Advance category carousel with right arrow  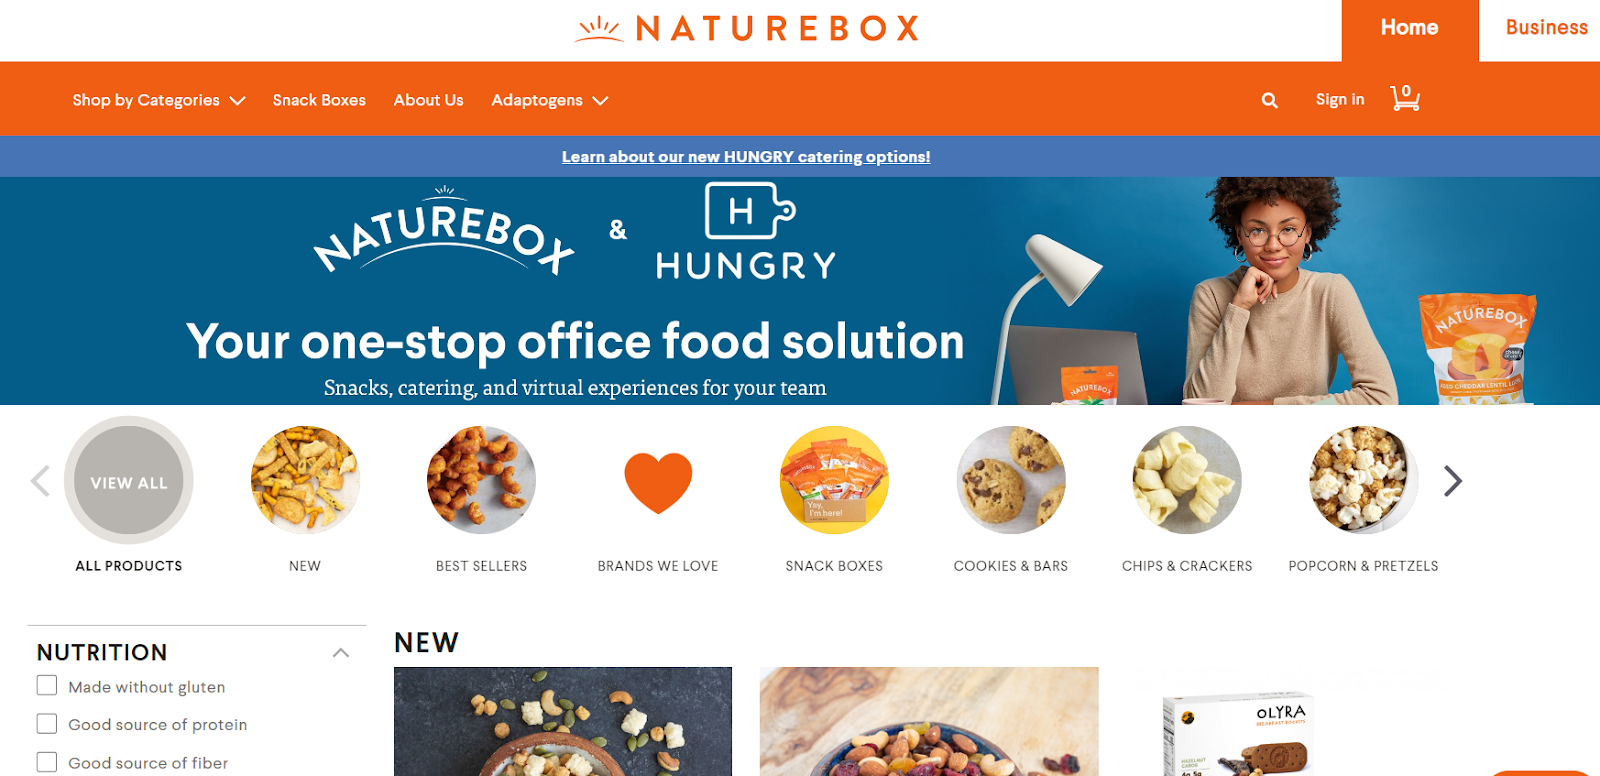[1453, 481]
